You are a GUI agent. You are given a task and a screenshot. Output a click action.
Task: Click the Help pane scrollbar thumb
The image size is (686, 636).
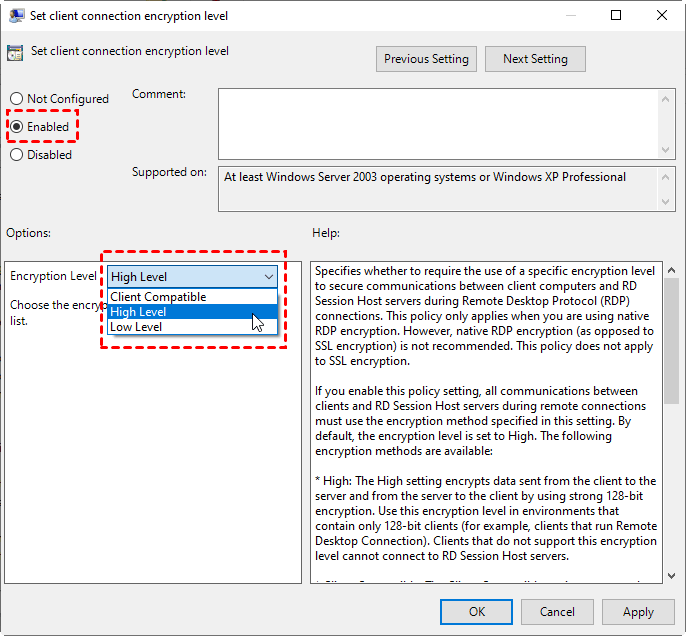pyautogui.click(x=672, y=341)
